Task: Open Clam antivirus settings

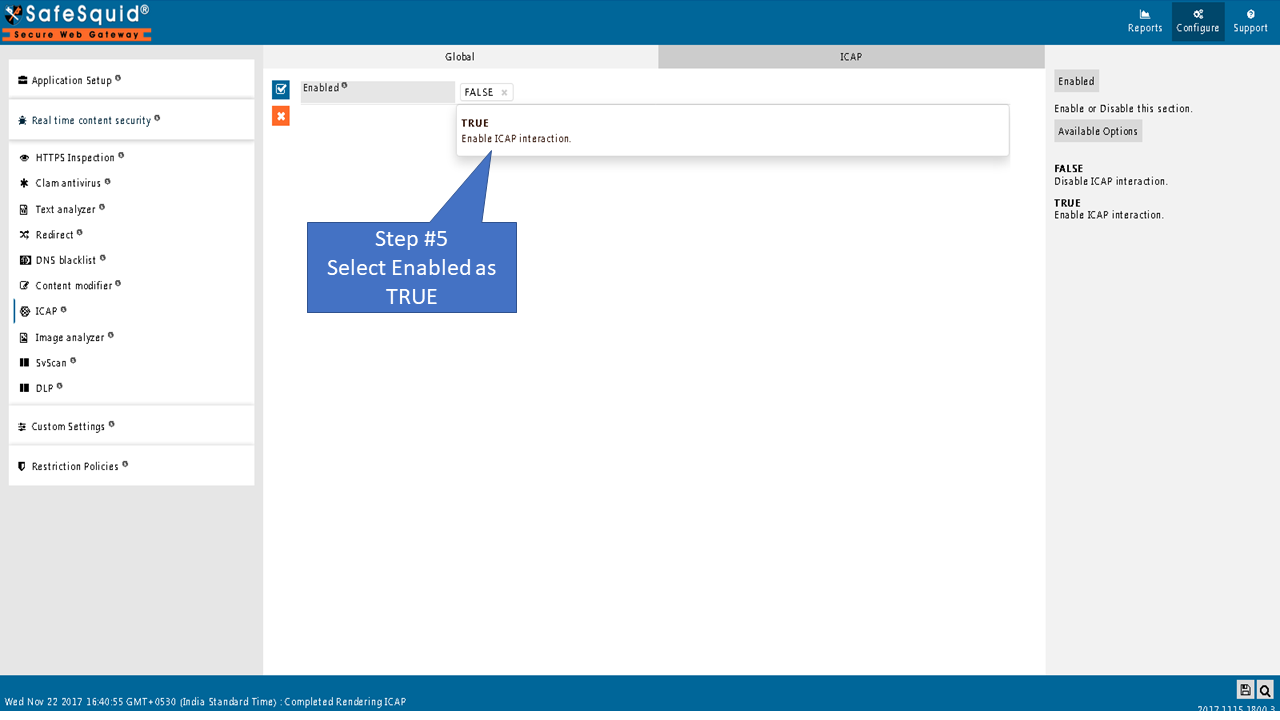Action: click(67, 183)
